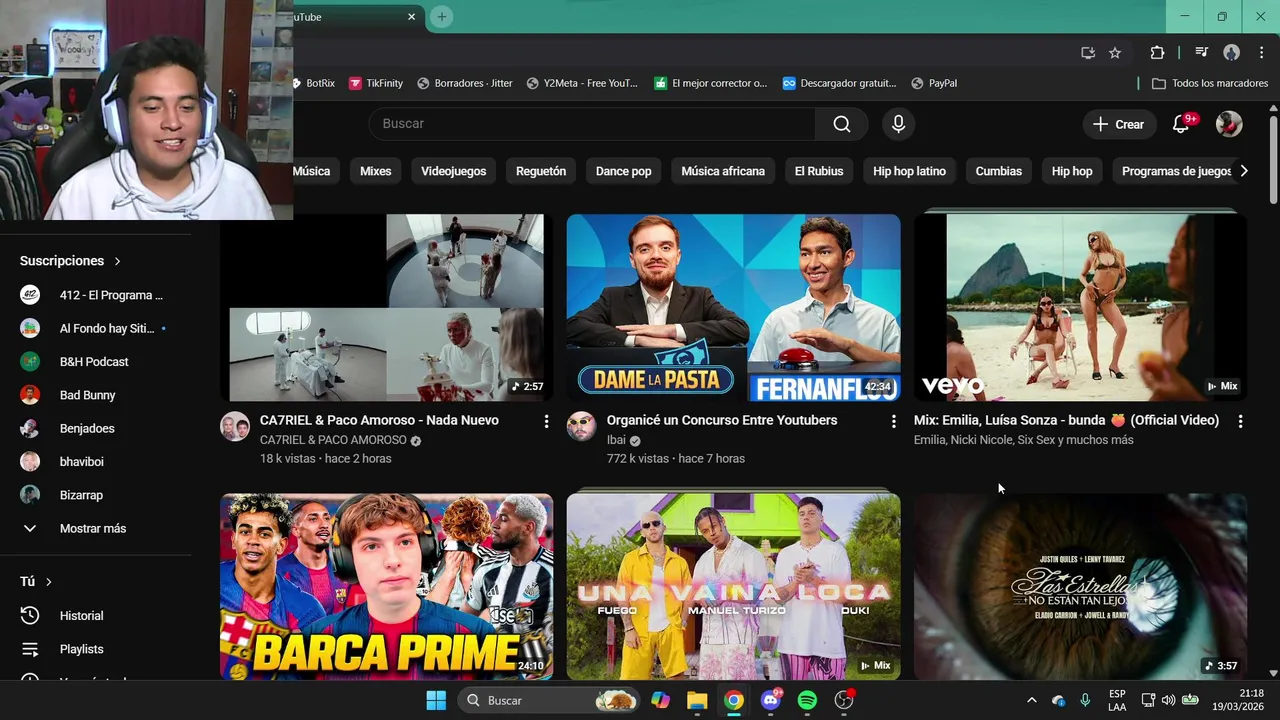Open OBS icon in the taskbar
The height and width of the screenshot is (720, 1280).
click(844, 701)
